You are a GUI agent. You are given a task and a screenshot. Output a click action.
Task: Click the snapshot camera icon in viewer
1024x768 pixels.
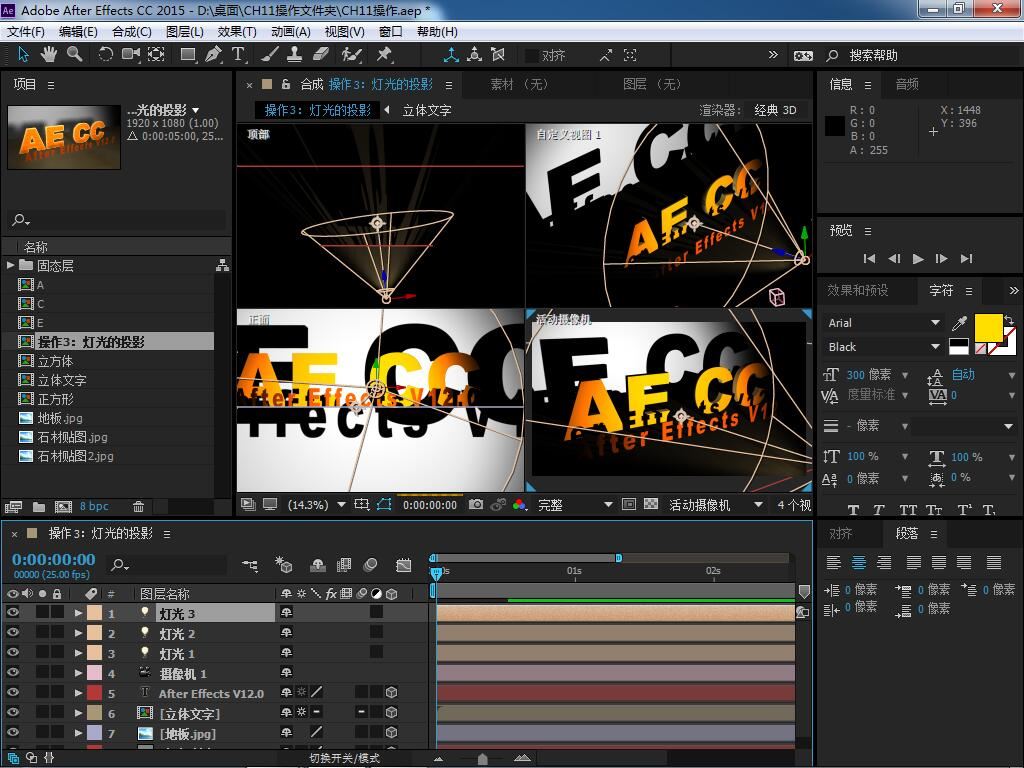pyautogui.click(x=476, y=505)
